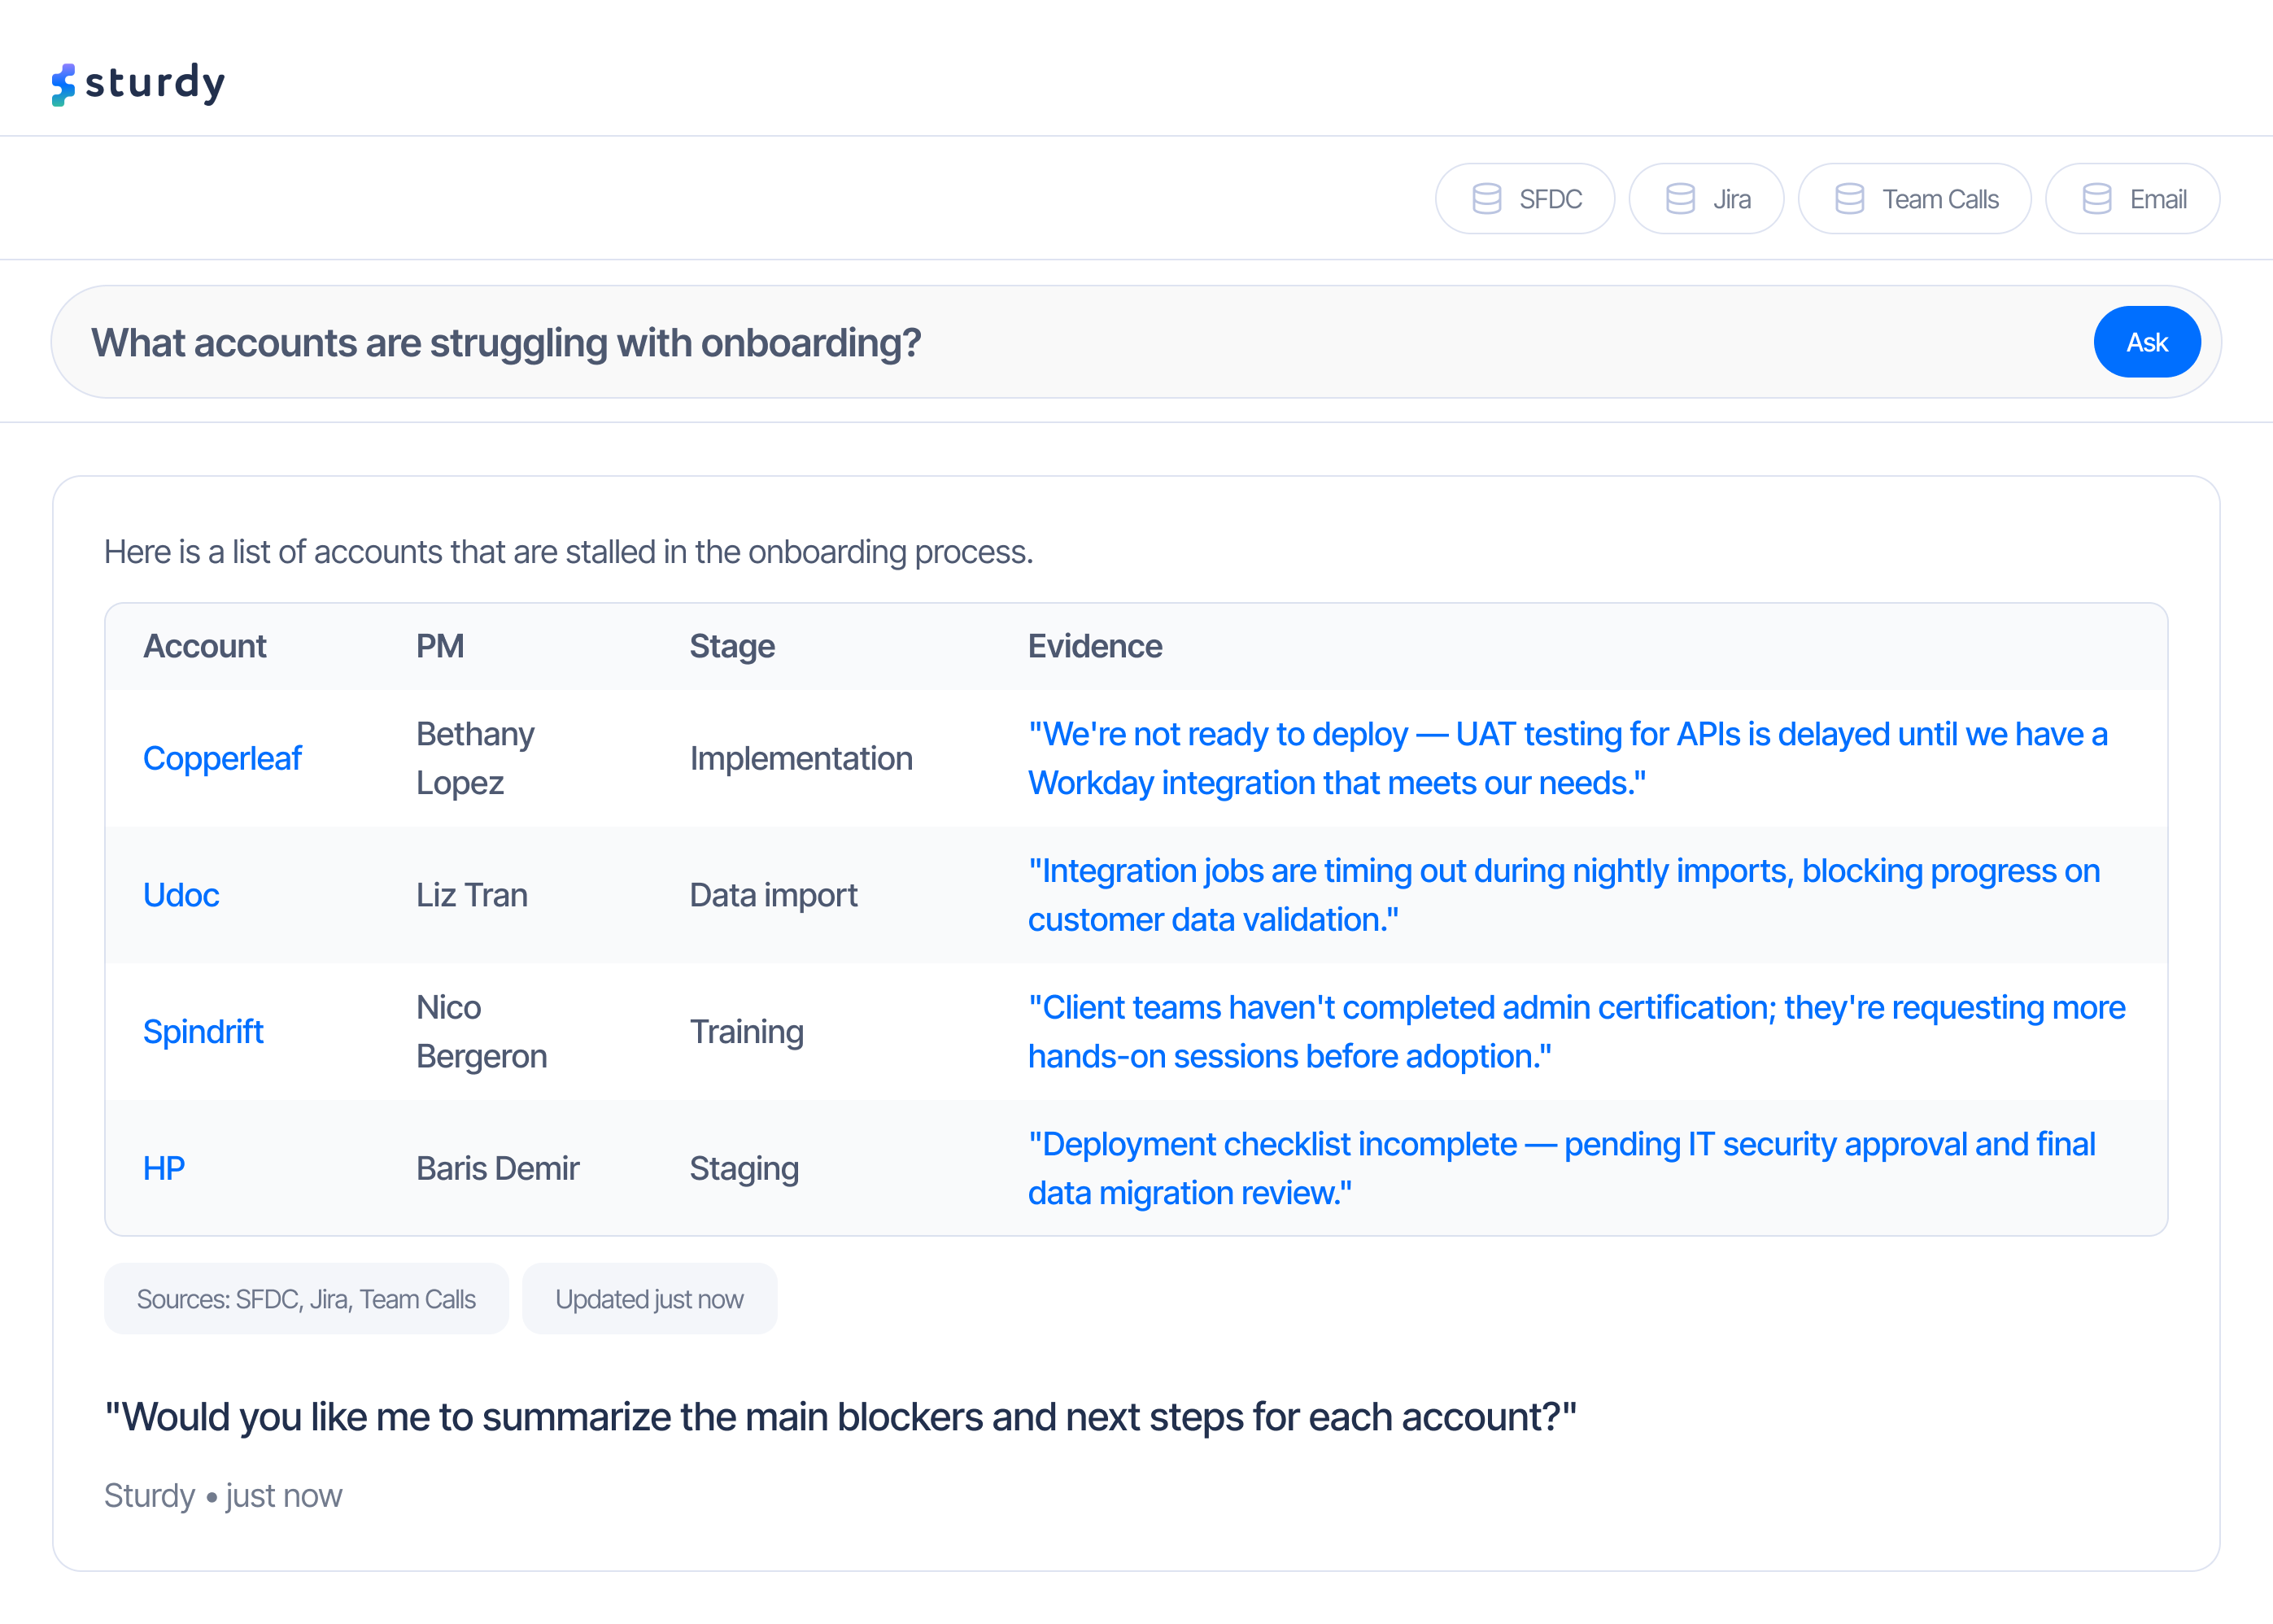Click the Jira database icon
Image resolution: width=2273 pixels, height=1624 pixels.
(1679, 199)
